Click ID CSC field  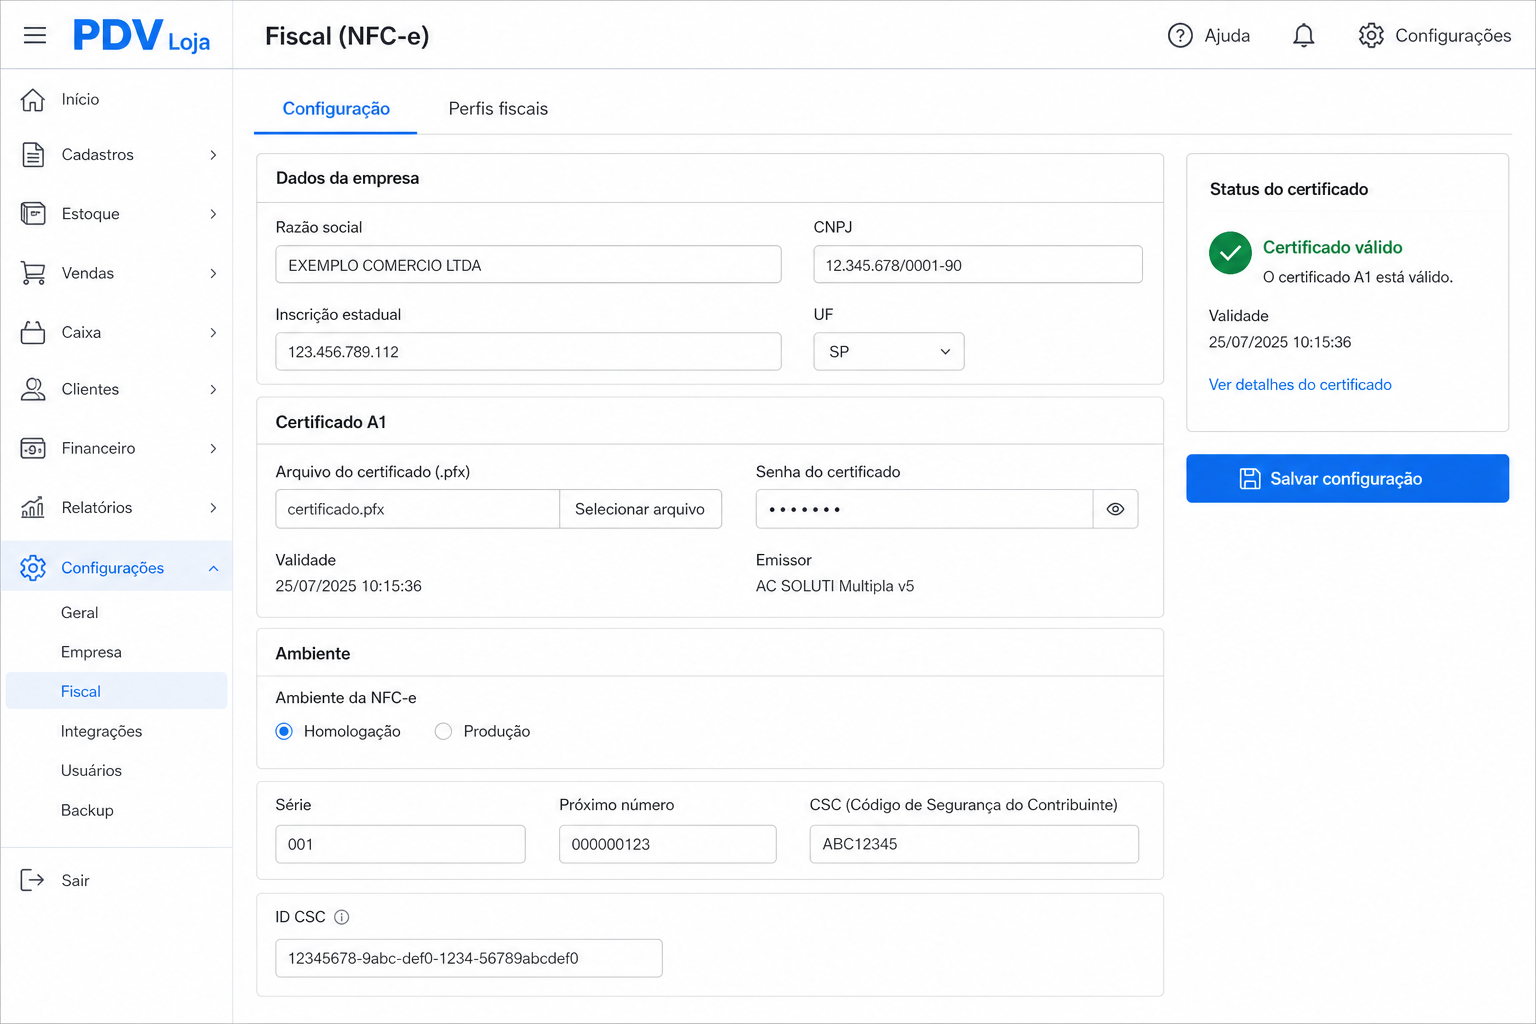(x=469, y=958)
